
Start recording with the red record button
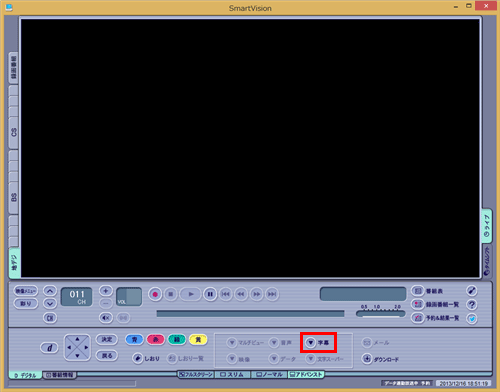coord(155,294)
